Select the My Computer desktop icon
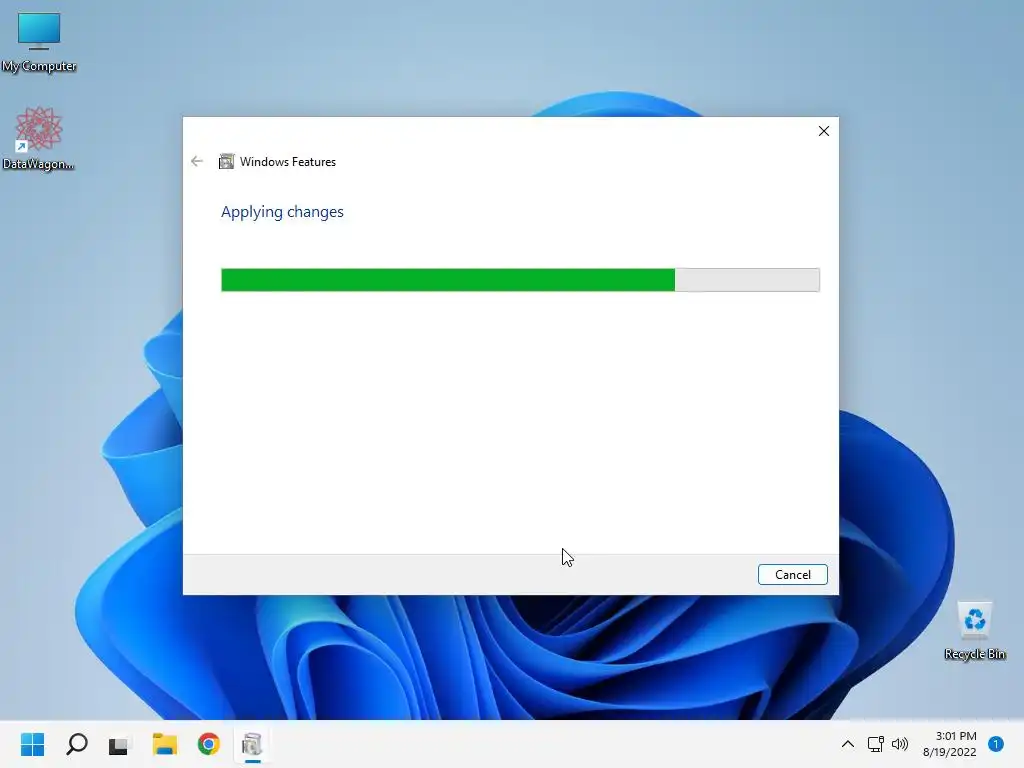Screen dimensions: 1024x768 [x=39, y=42]
